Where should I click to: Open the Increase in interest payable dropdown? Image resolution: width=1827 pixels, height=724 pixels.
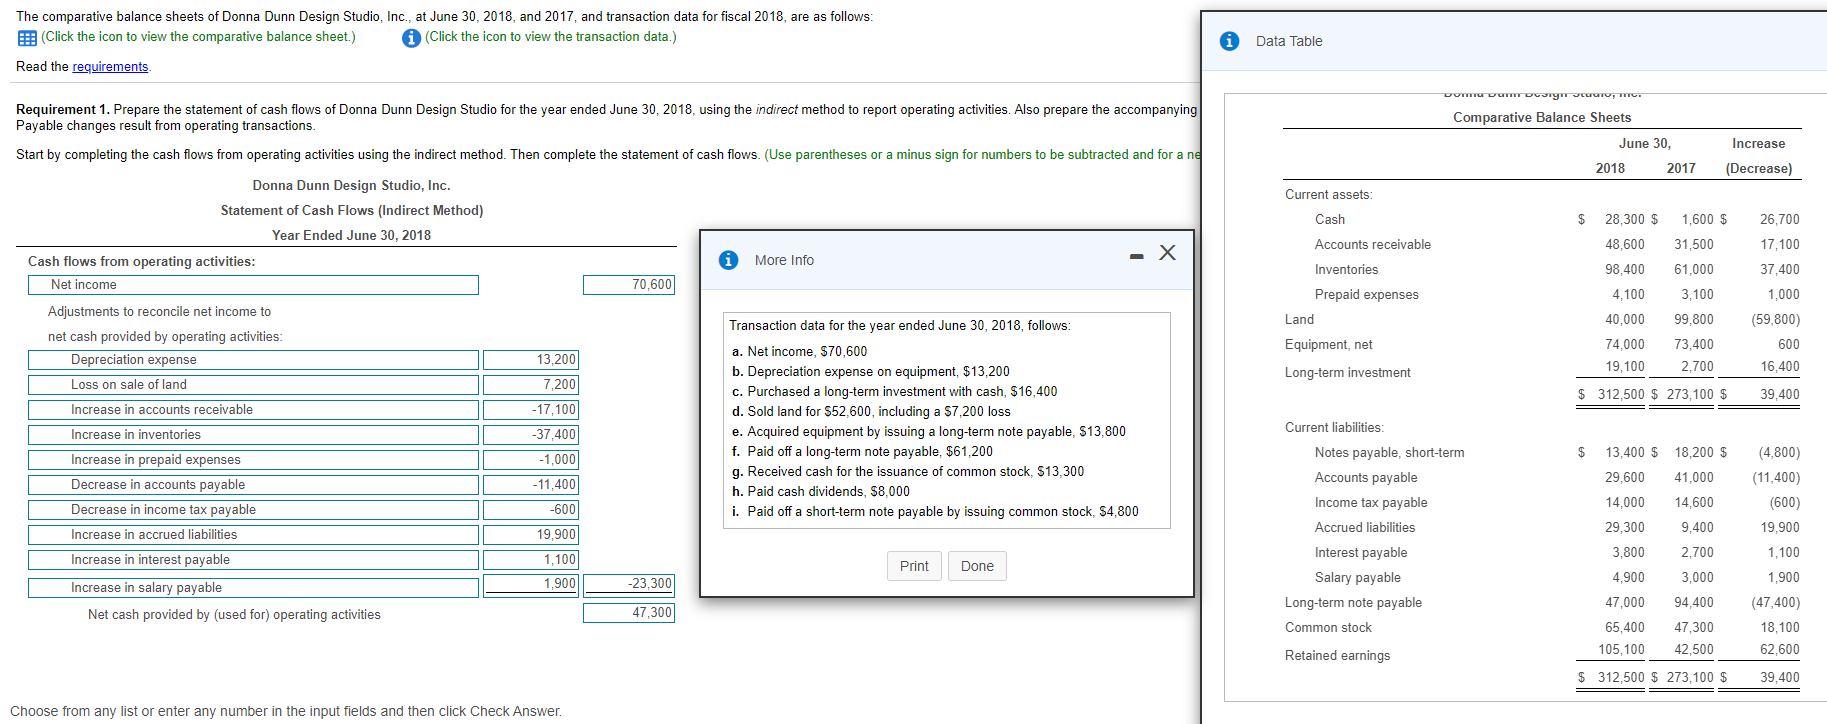(253, 560)
